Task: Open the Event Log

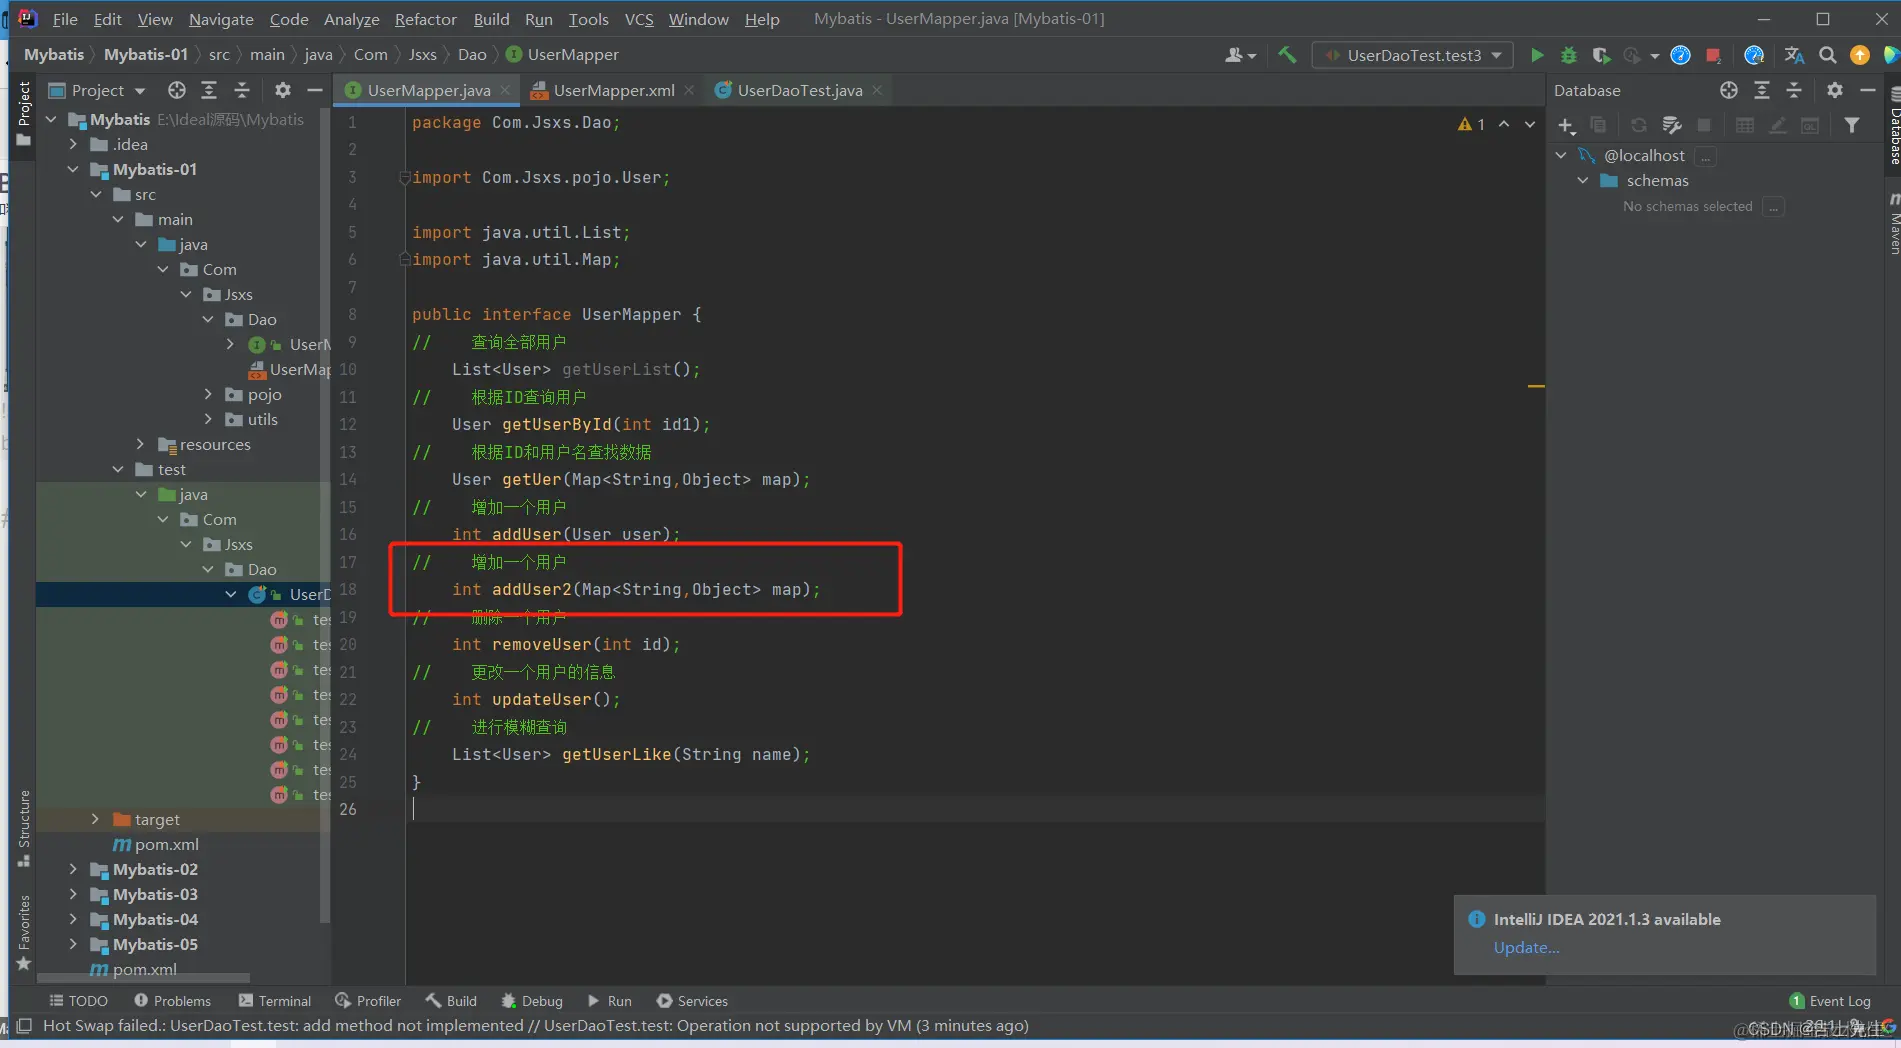Action: [1830, 1001]
